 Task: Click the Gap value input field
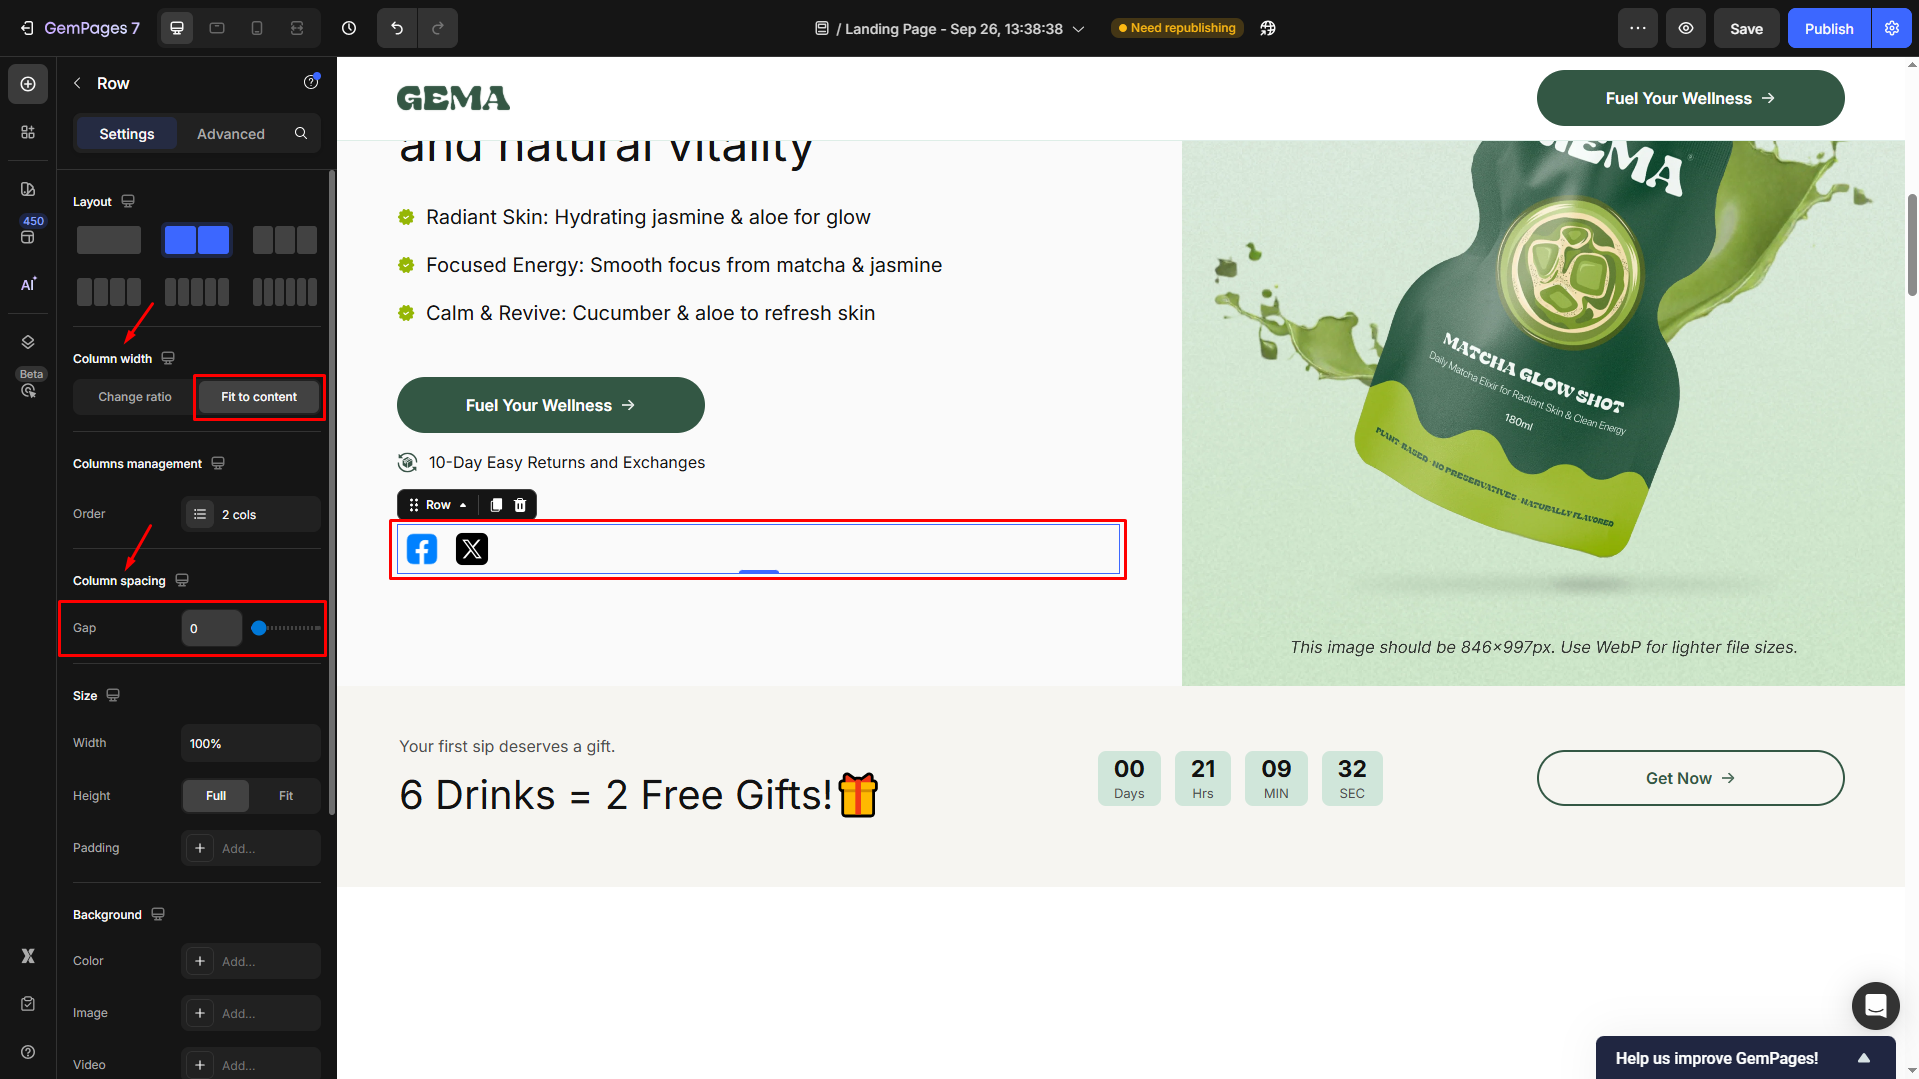tap(212, 628)
